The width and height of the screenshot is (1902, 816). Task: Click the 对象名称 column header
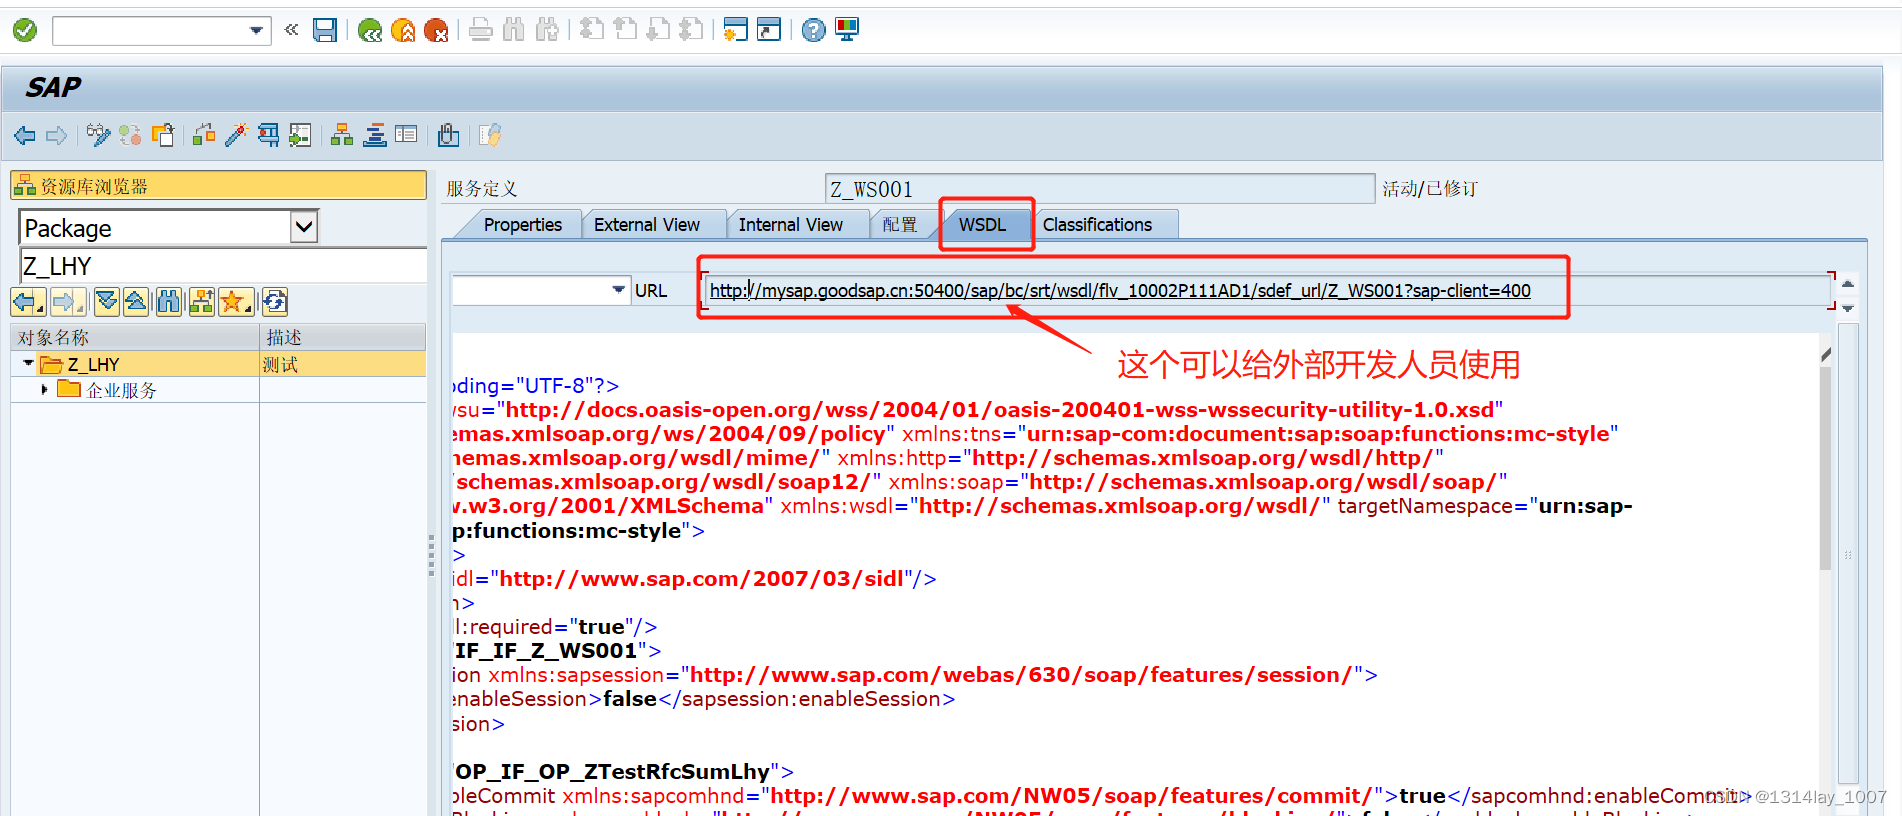pos(135,337)
